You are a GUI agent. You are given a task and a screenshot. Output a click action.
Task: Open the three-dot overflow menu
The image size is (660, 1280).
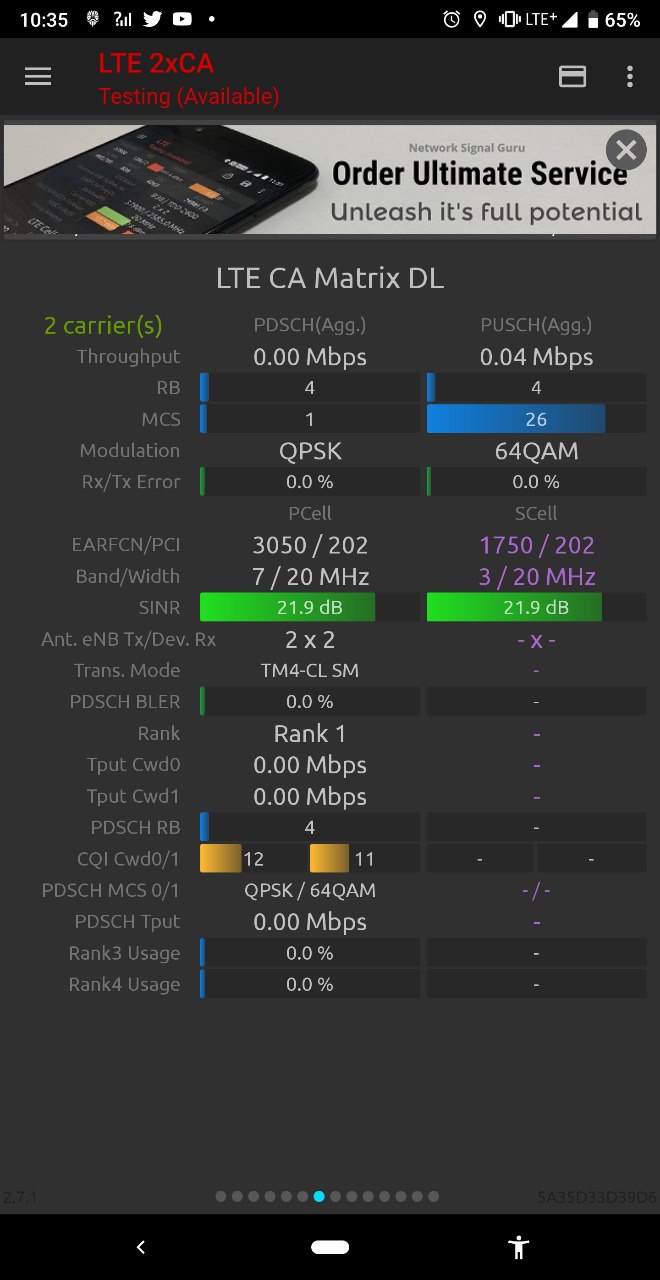629,77
